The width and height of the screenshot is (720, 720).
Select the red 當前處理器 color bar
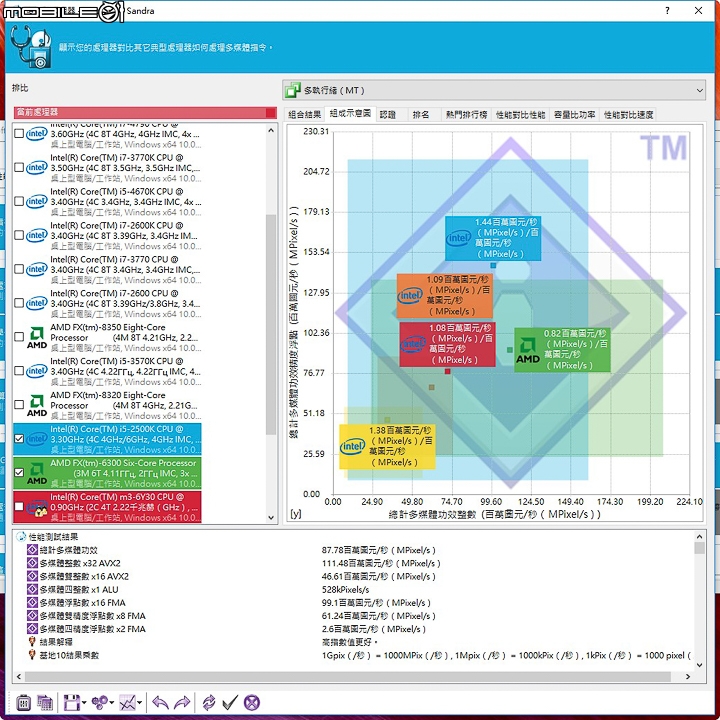(x=145, y=112)
